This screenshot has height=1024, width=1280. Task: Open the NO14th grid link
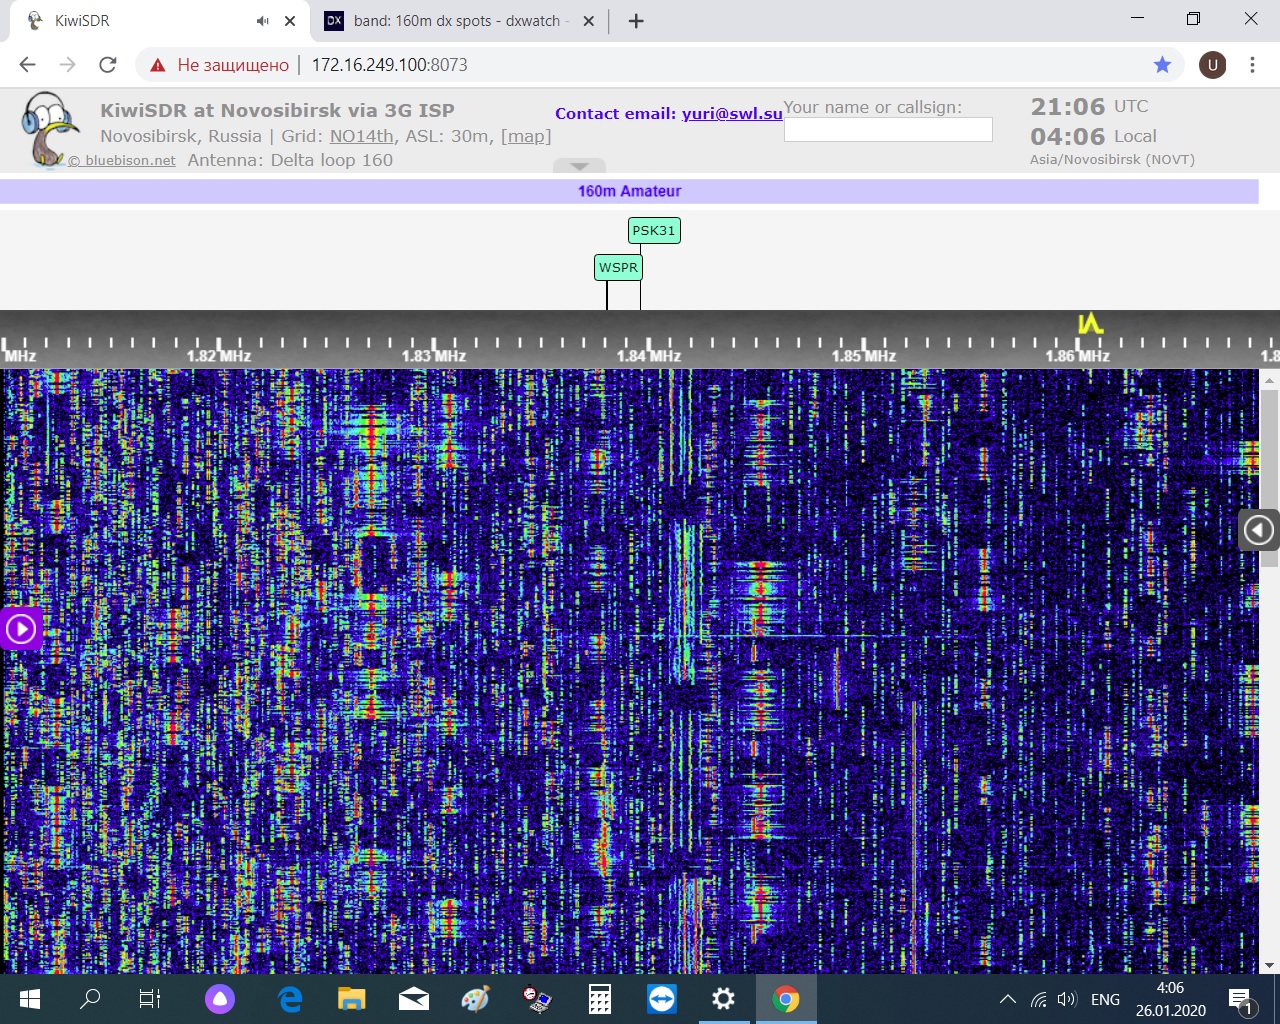tap(362, 136)
